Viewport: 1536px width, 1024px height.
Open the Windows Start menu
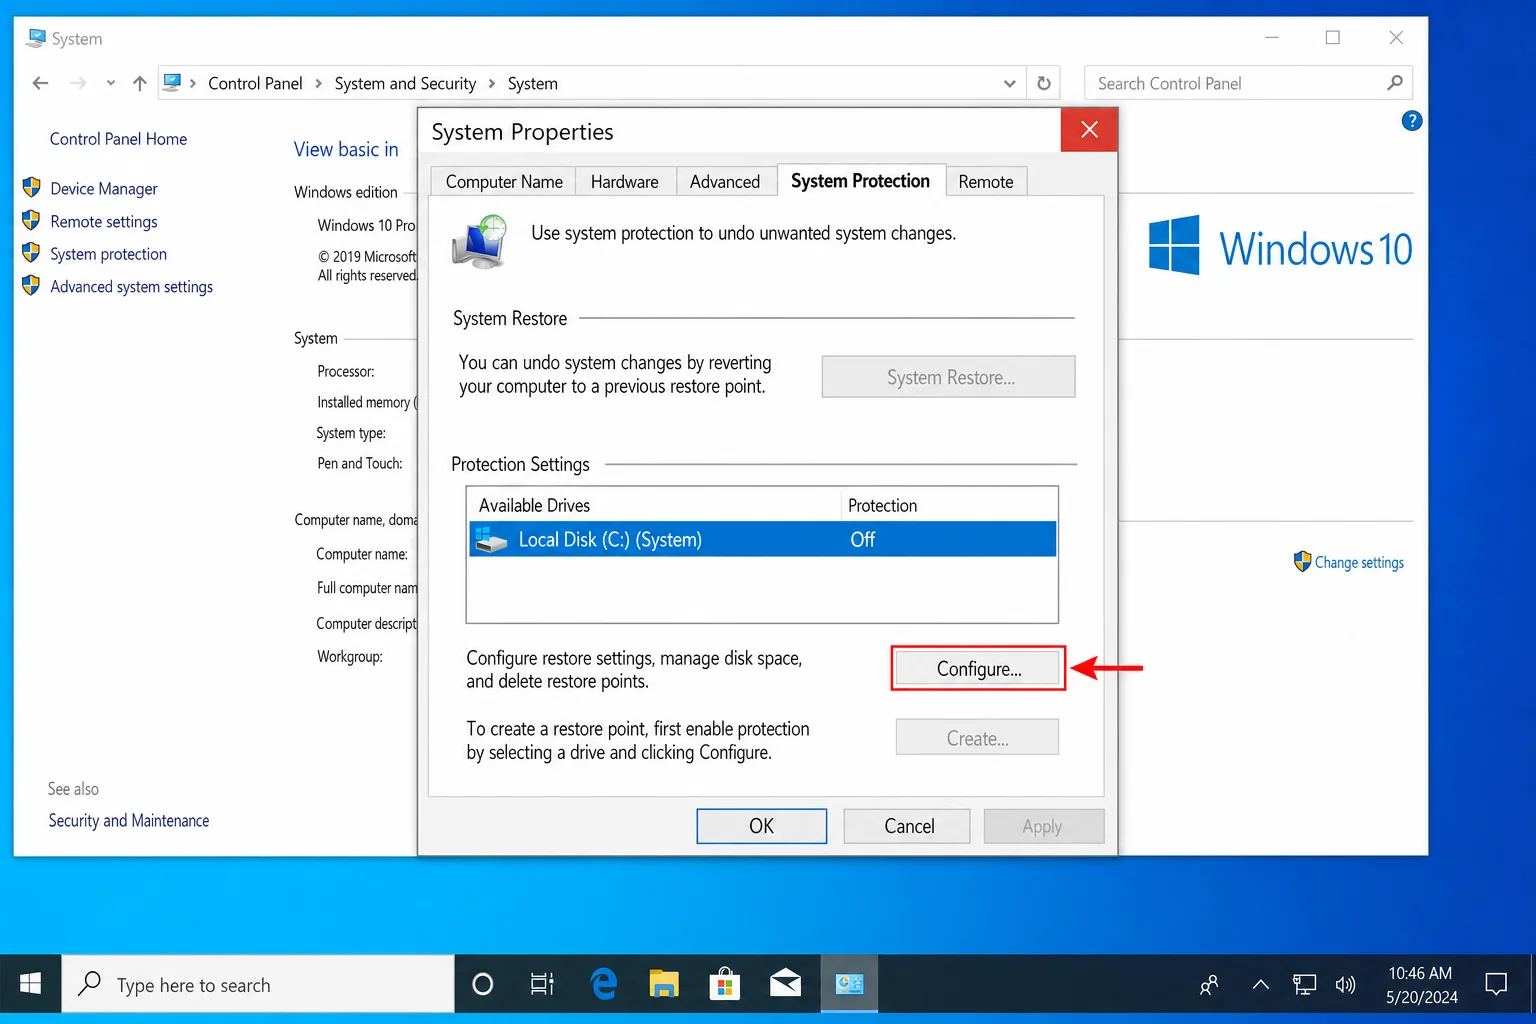[31, 984]
